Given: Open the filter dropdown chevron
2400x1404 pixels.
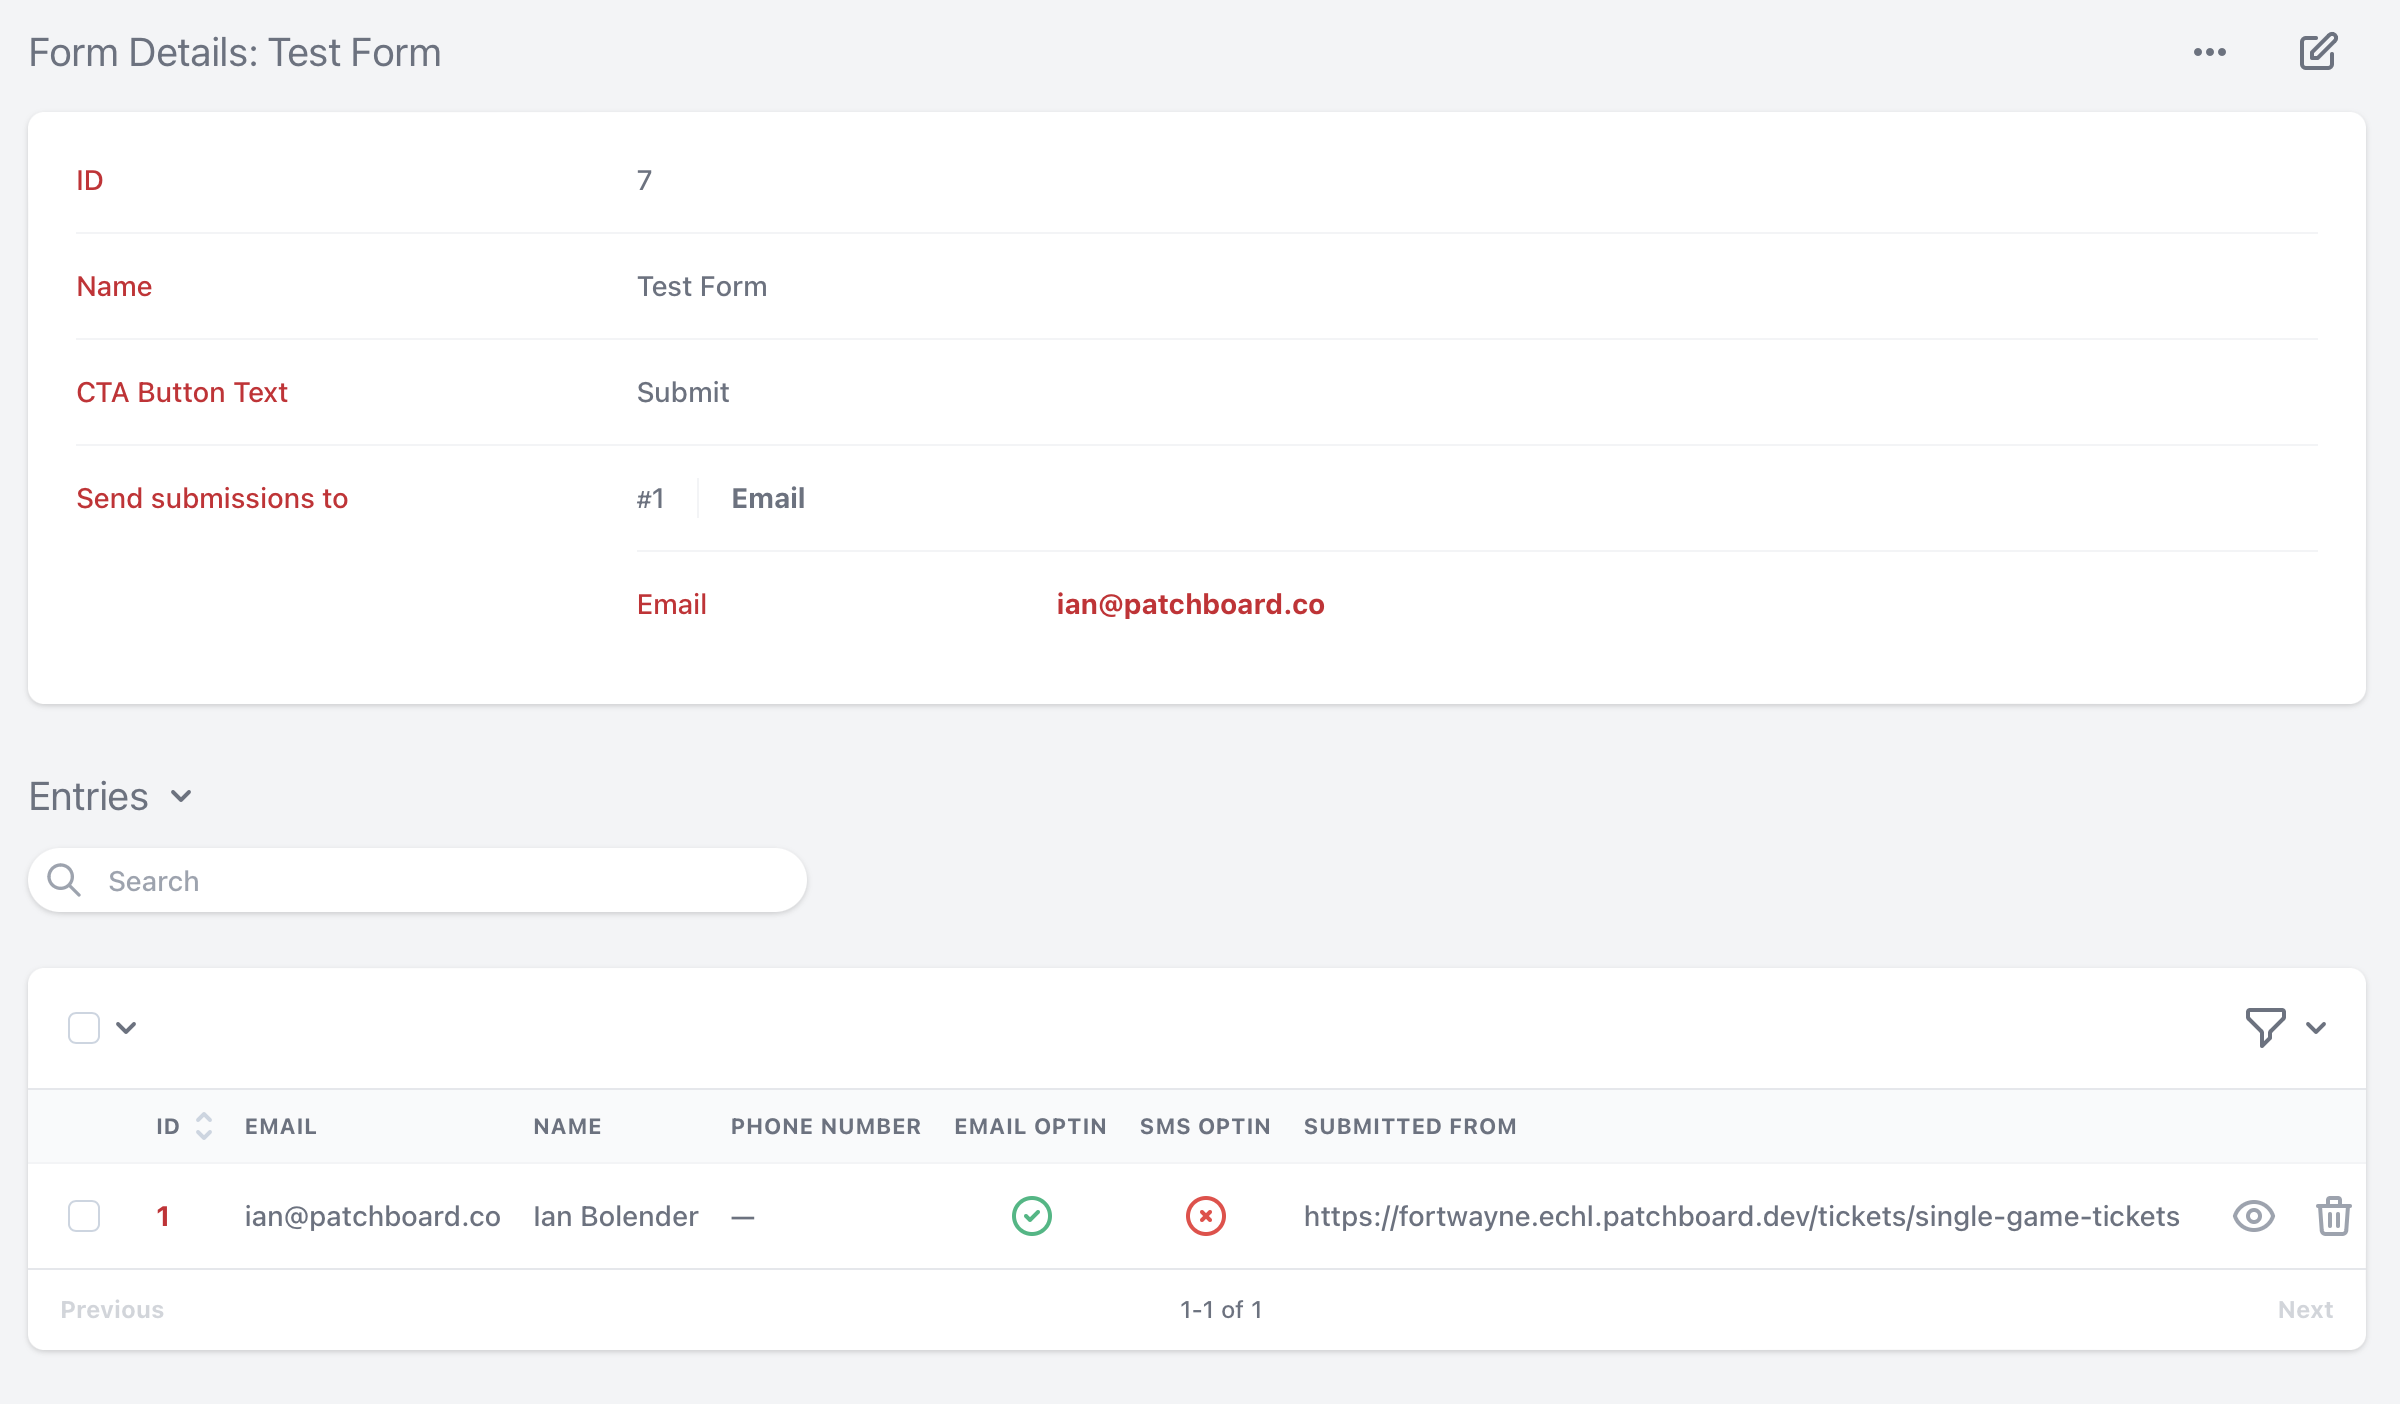Looking at the screenshot, I should [2316, 1027].
